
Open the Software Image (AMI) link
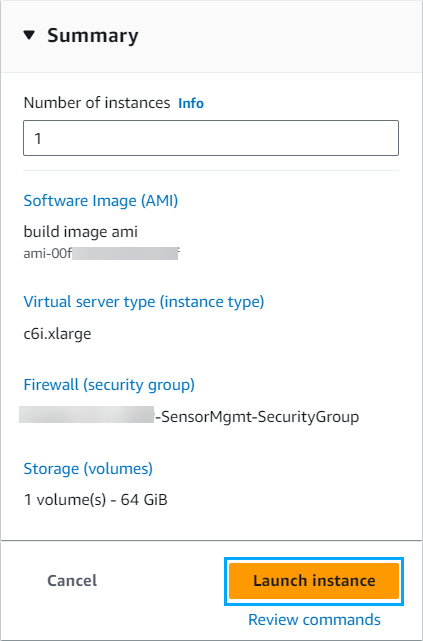pyautogui.click(x=101, y=201)
